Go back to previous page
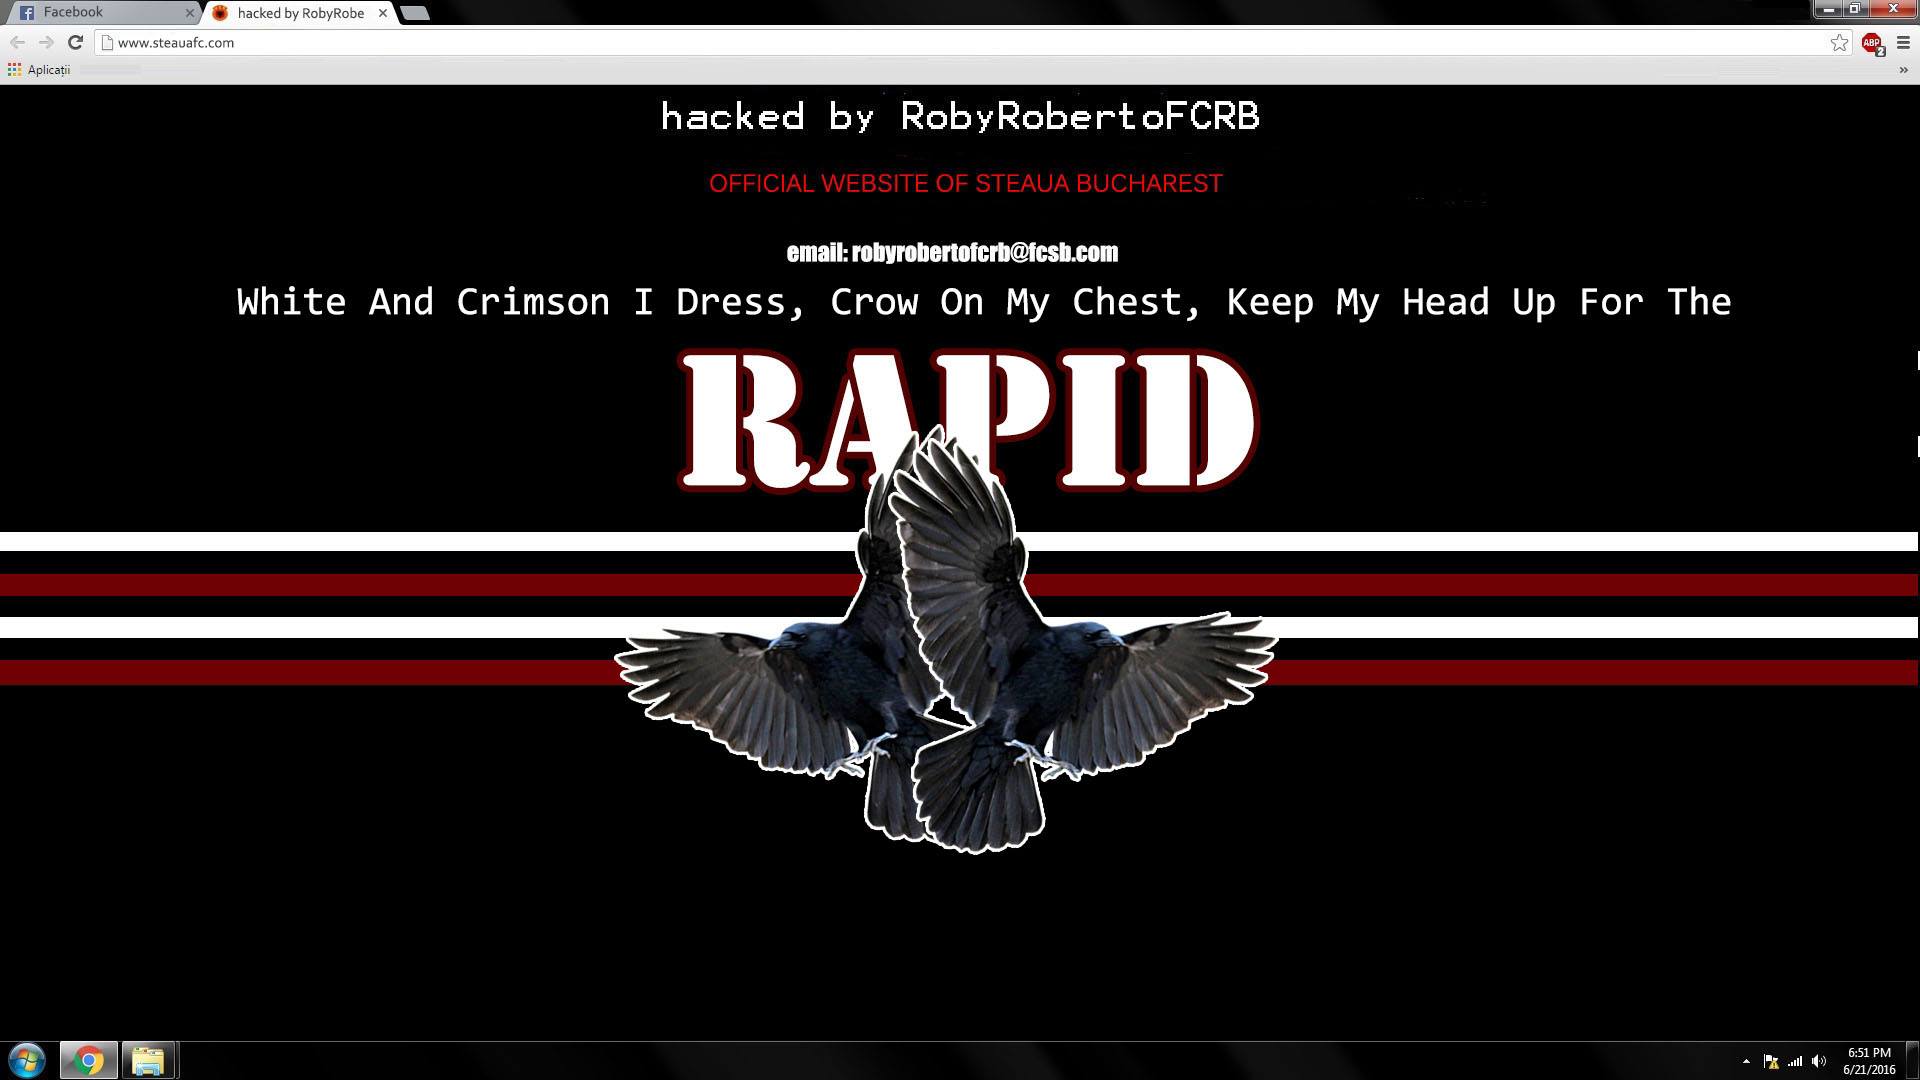The image size is (1920, 1080). (17, 42)
